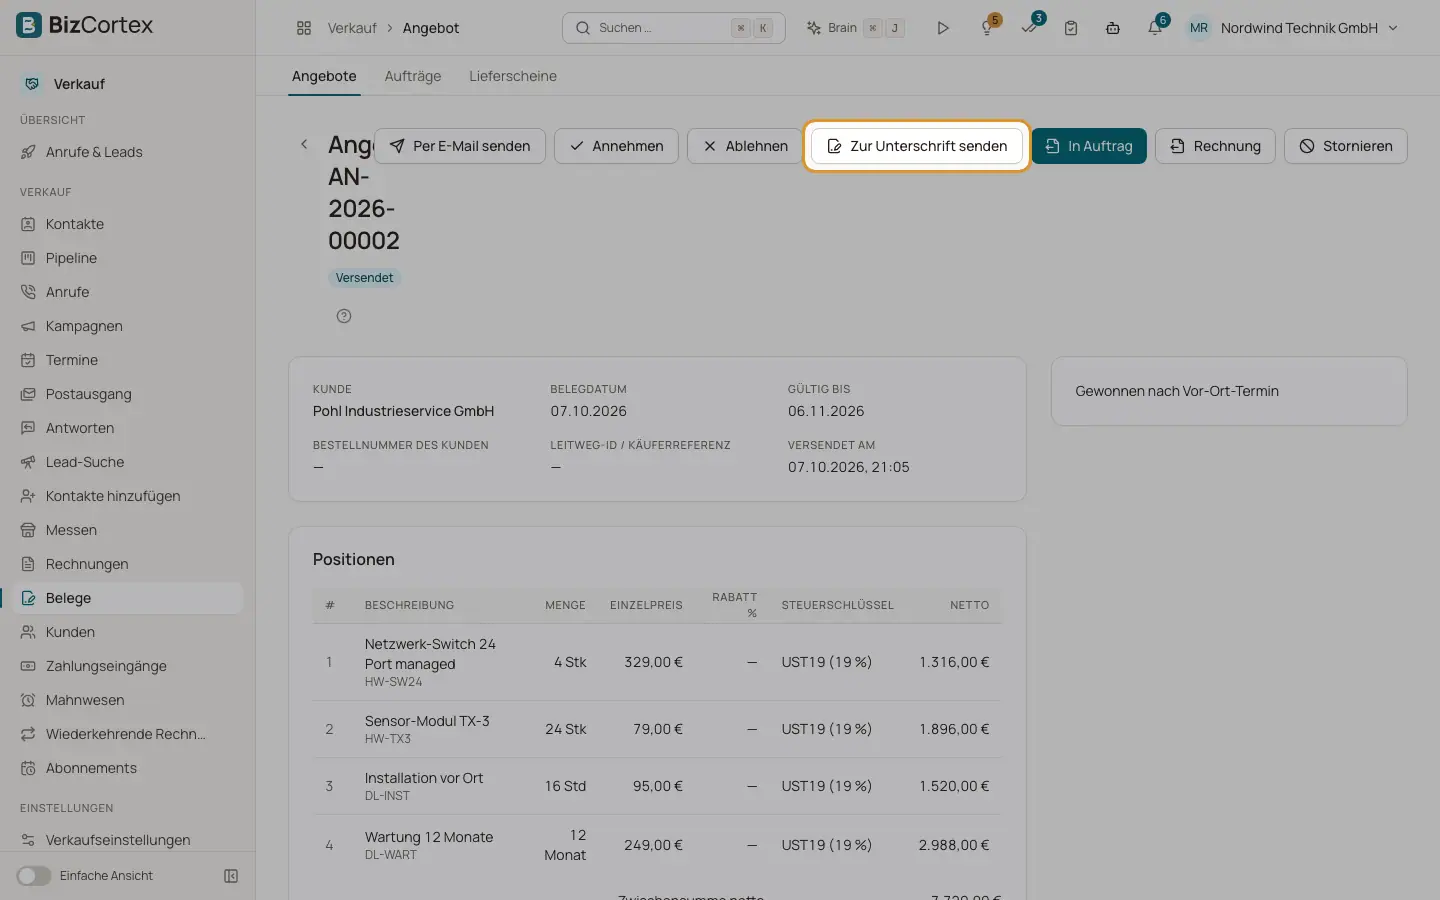Open the checkmark tasks icon with badge 3
1440x900 pixels.
pyautogui.click(x=1030, y=27)
